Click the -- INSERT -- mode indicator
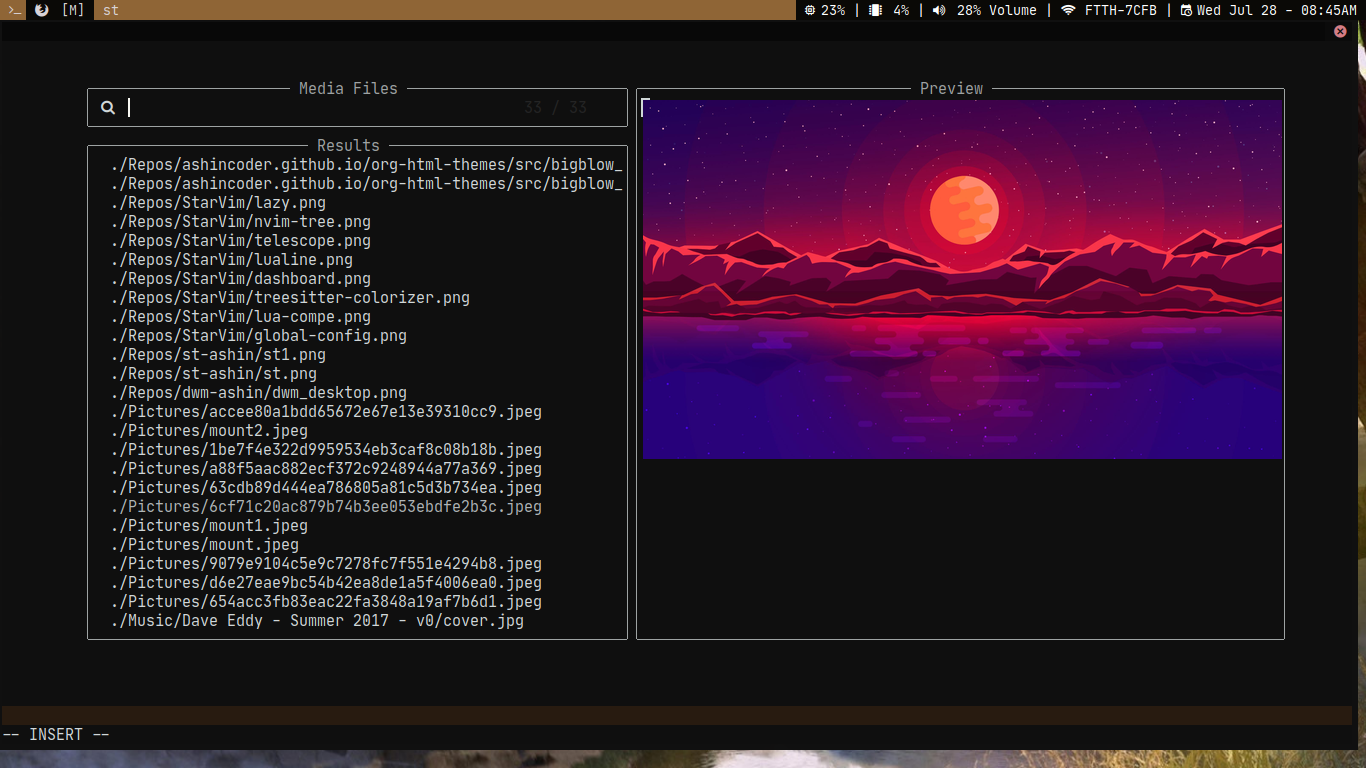Screen dimensions: 1366x768 click(56, 734)
